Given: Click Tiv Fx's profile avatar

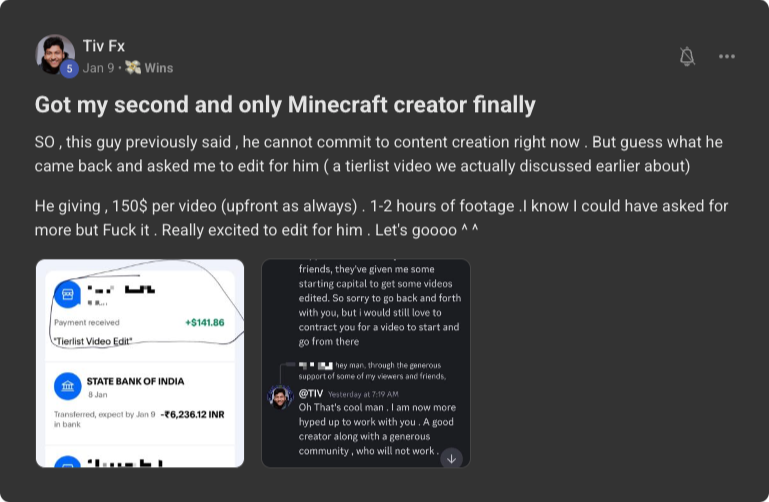Looking at the screenshot, I should point(54,54).
